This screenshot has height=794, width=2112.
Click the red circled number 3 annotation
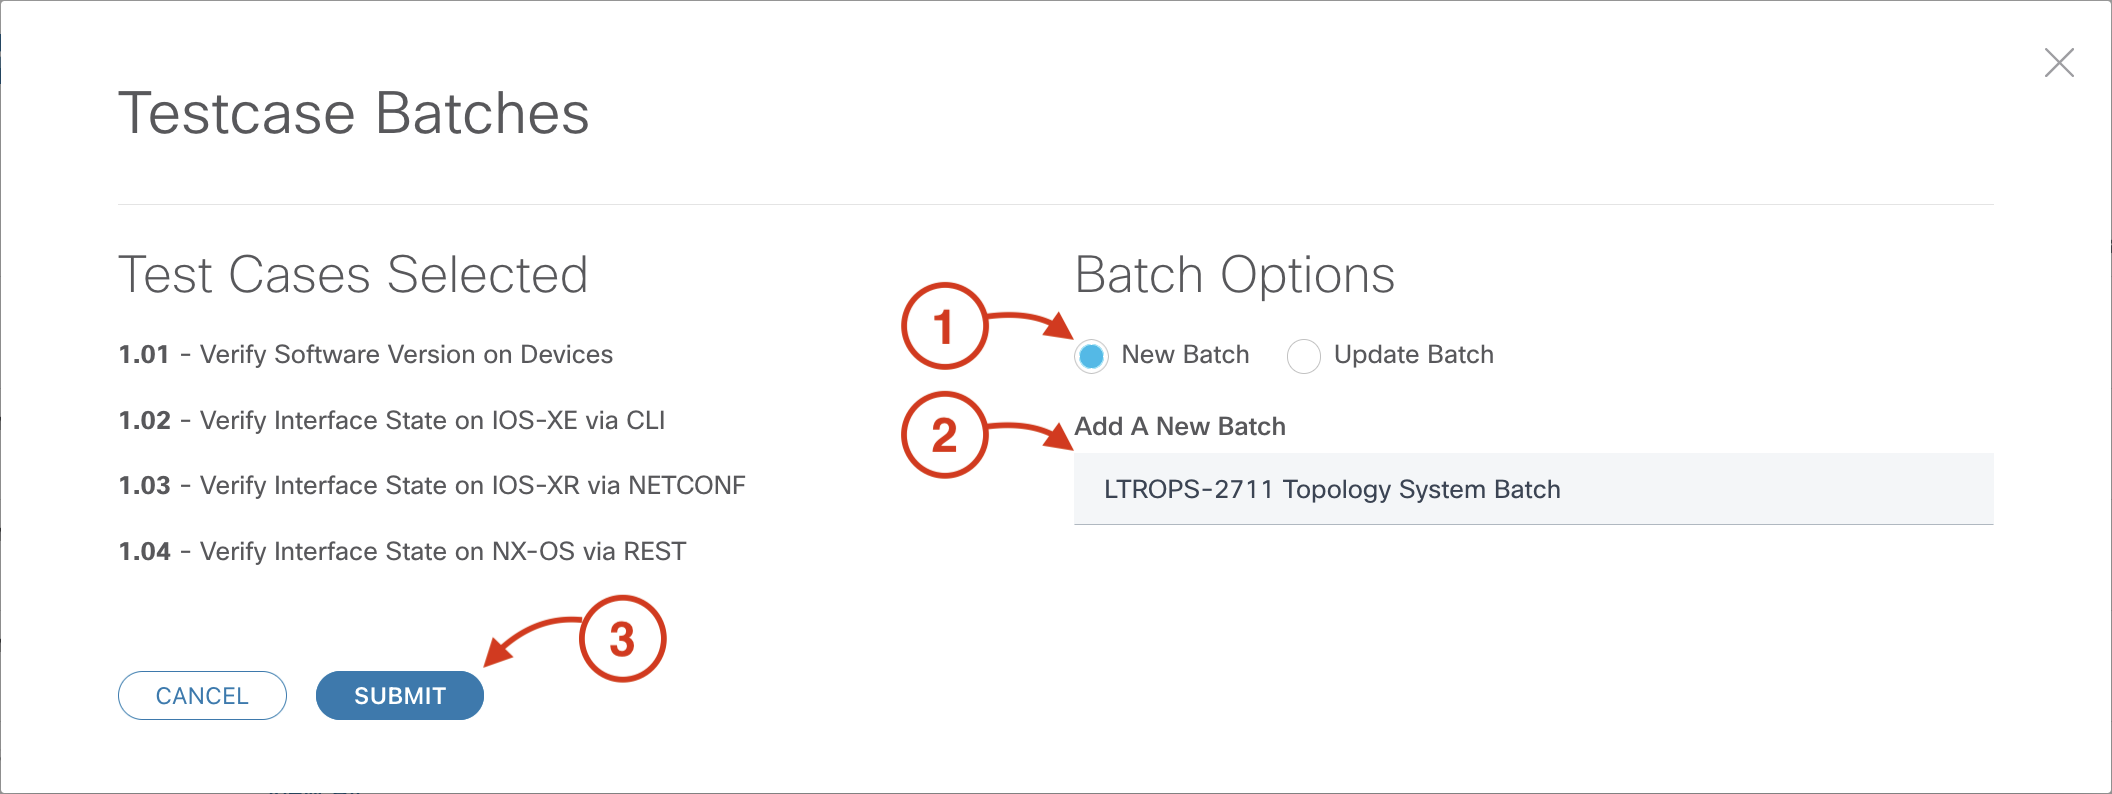tap(622, 639)
